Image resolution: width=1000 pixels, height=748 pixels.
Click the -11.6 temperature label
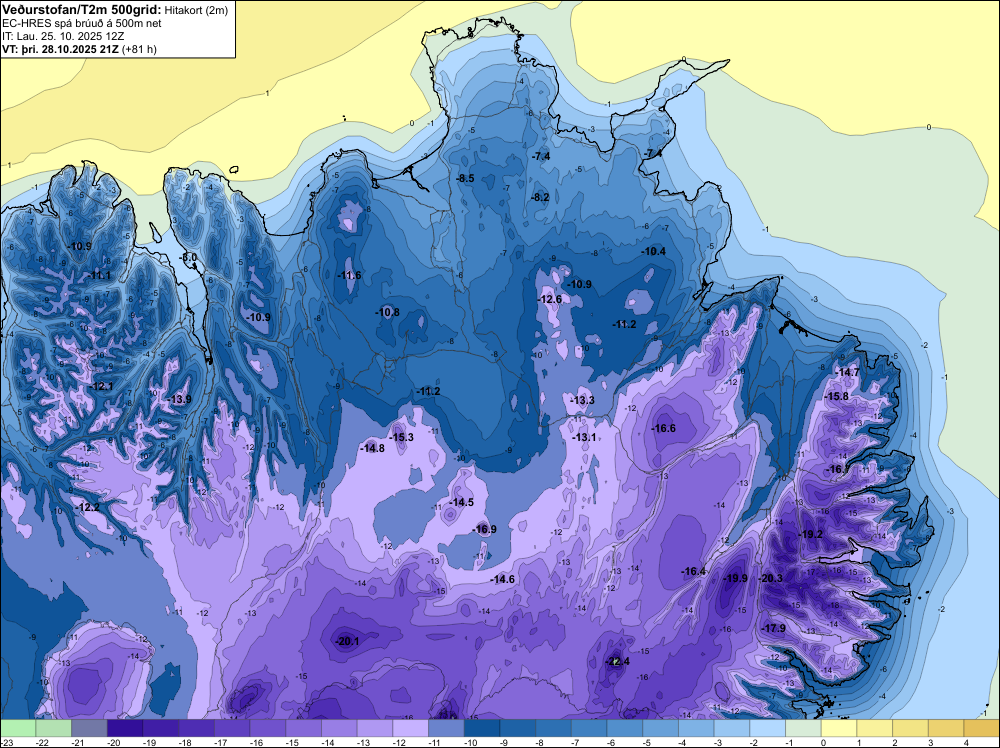click(x=349, y=275)
